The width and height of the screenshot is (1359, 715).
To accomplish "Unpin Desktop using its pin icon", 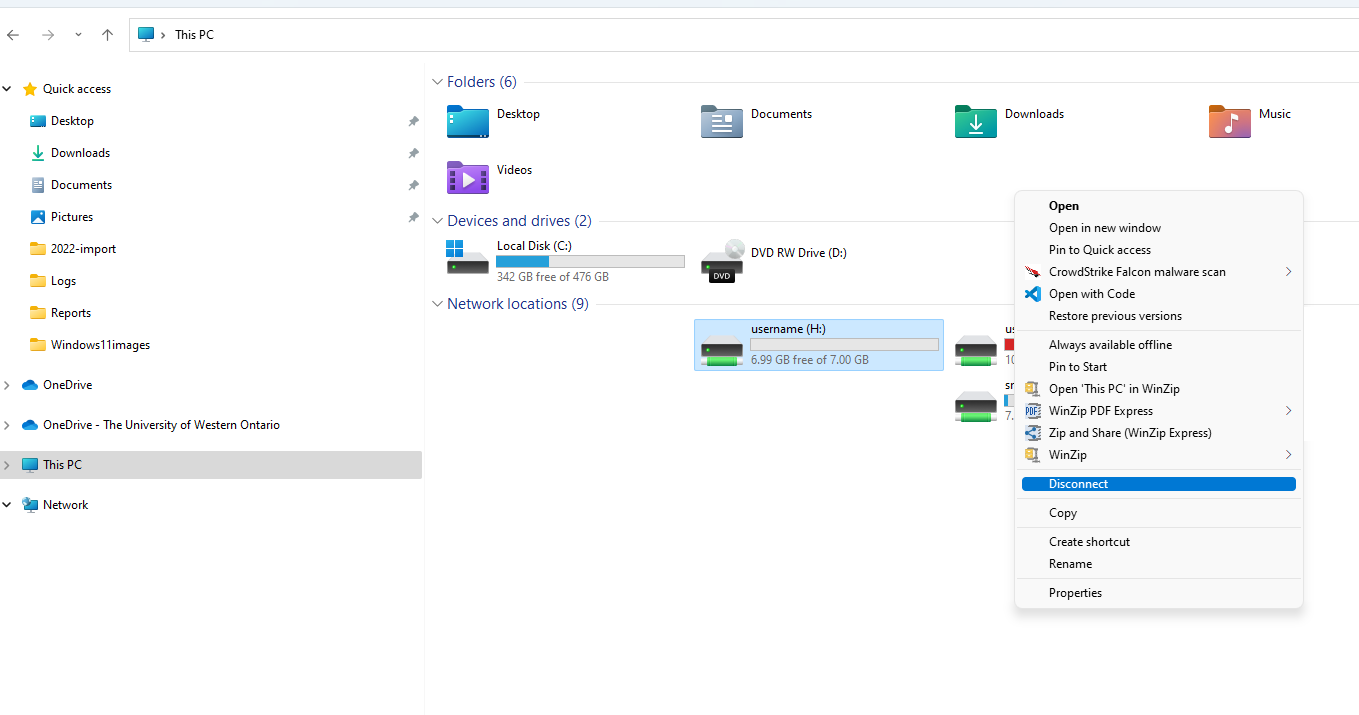I will 413,122.
